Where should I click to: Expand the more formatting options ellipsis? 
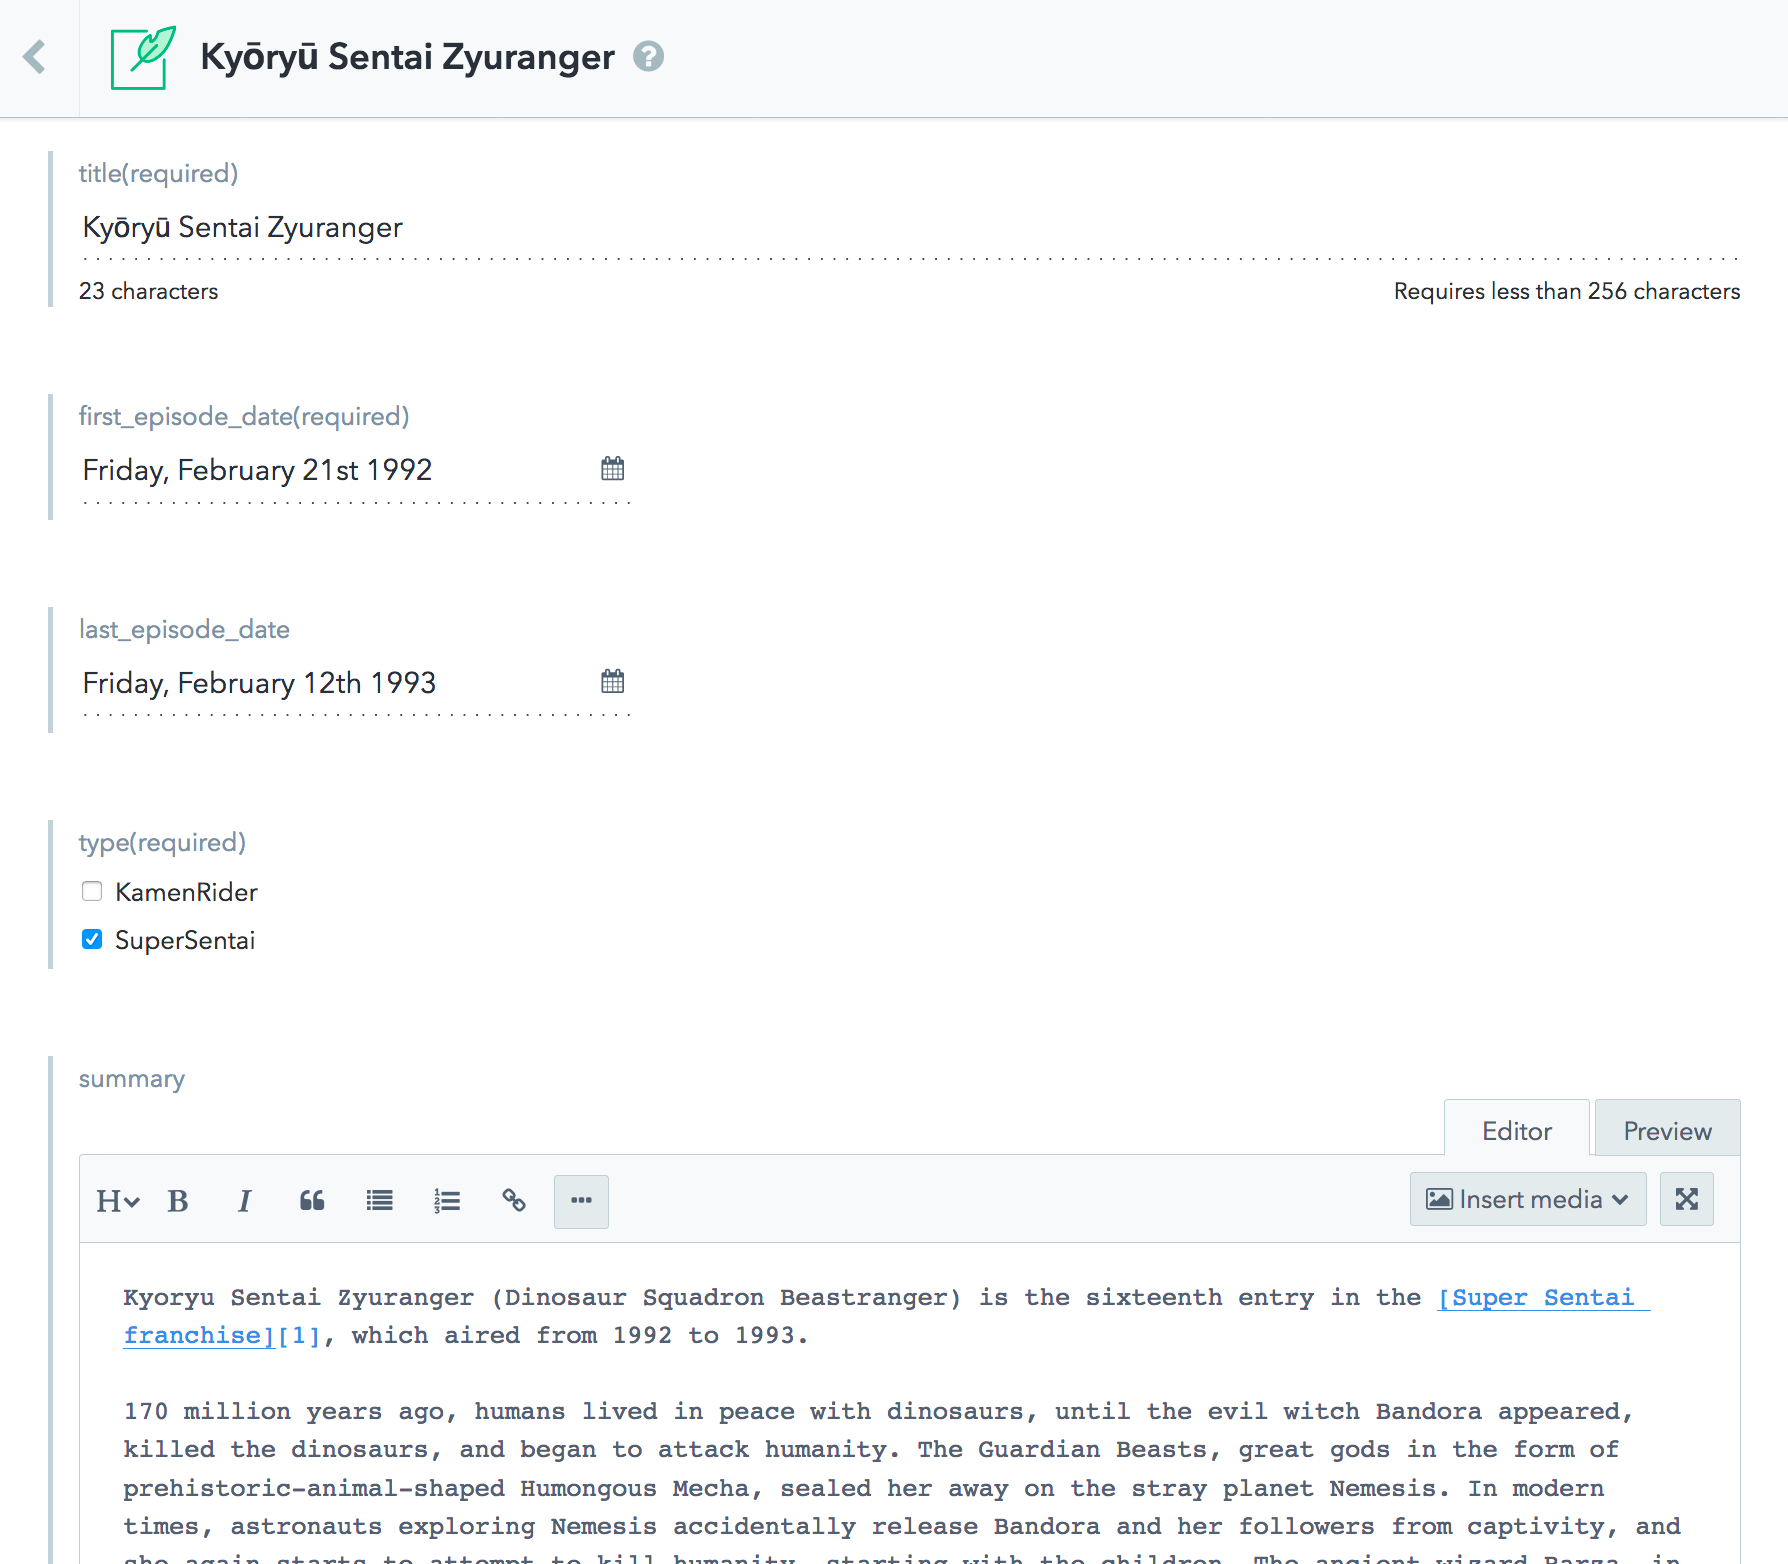(x=581, y=1200)
